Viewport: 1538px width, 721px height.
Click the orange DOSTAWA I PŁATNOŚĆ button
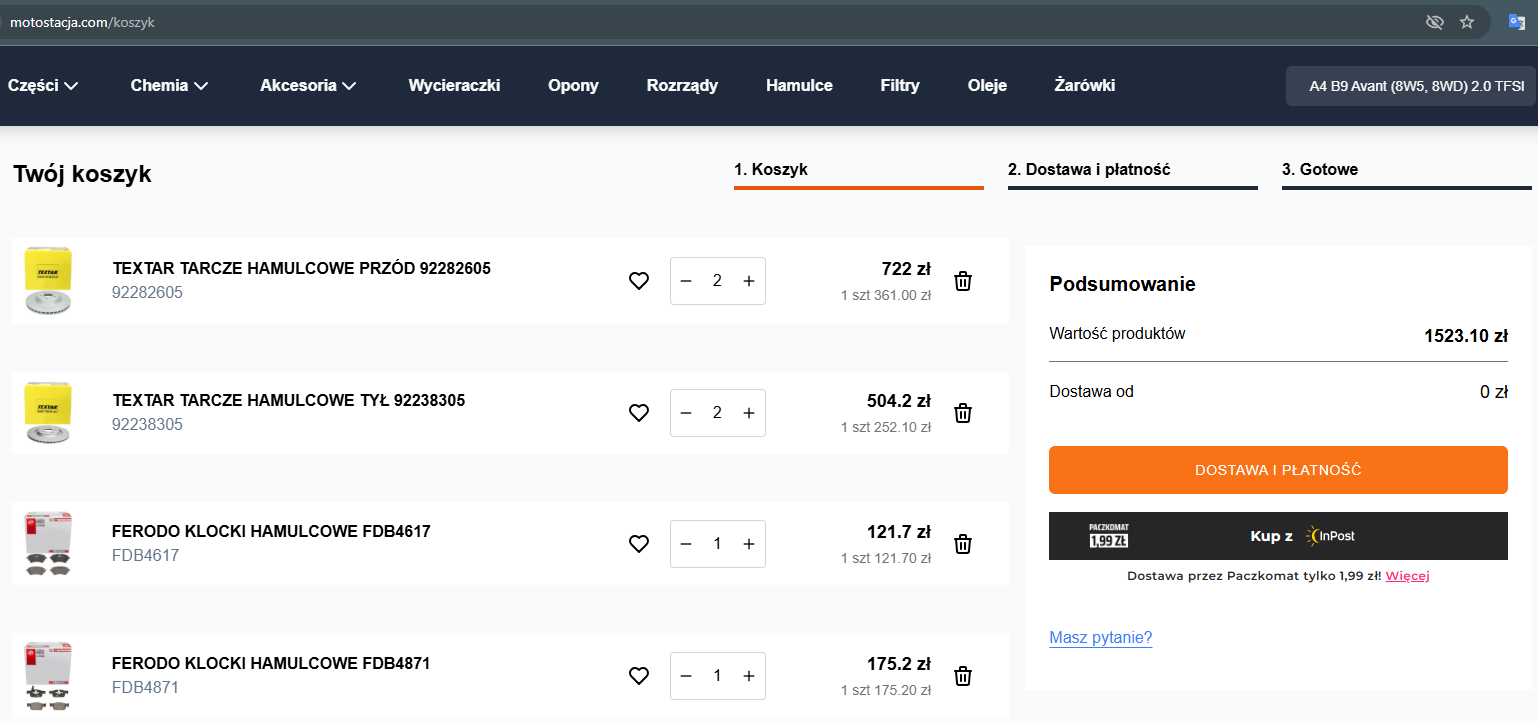point(1278,470)
